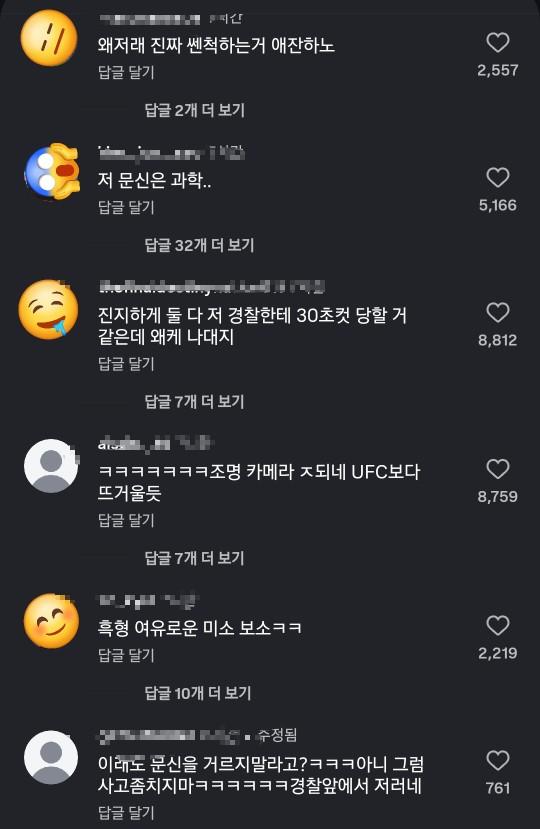
Task: Open the screaming-face emoji avatar profile
Action: click(51, 171)
